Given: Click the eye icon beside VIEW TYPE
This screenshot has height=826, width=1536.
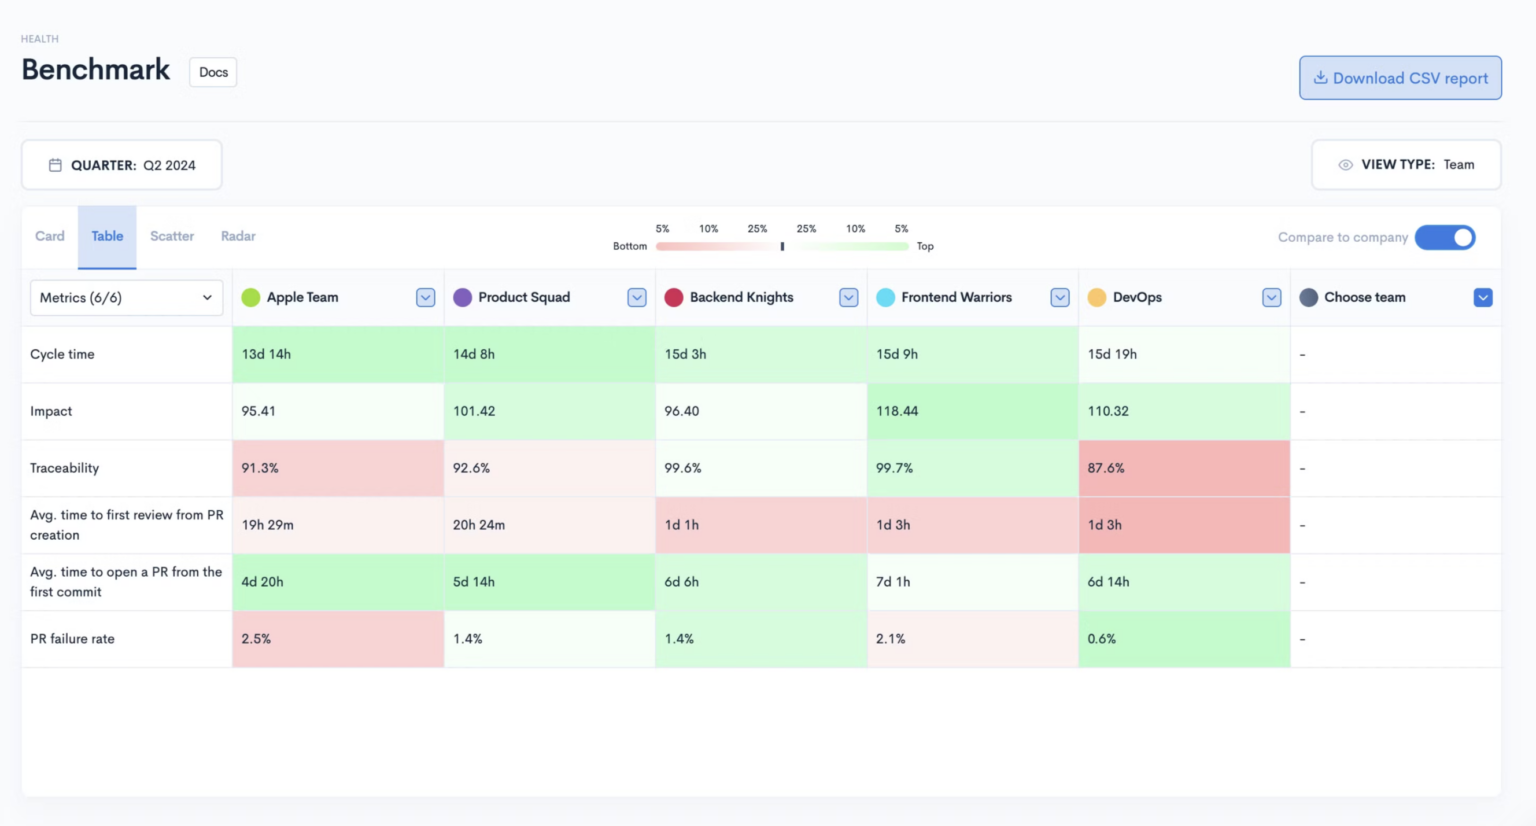Looking at the screenshot, I should click(x=1346, y=164).
